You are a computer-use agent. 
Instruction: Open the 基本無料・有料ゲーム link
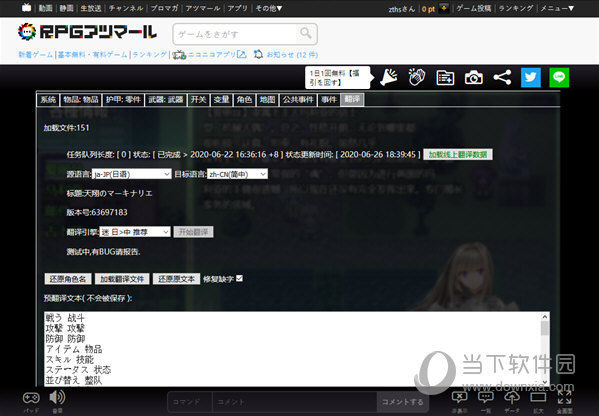(x=92, y=55)
